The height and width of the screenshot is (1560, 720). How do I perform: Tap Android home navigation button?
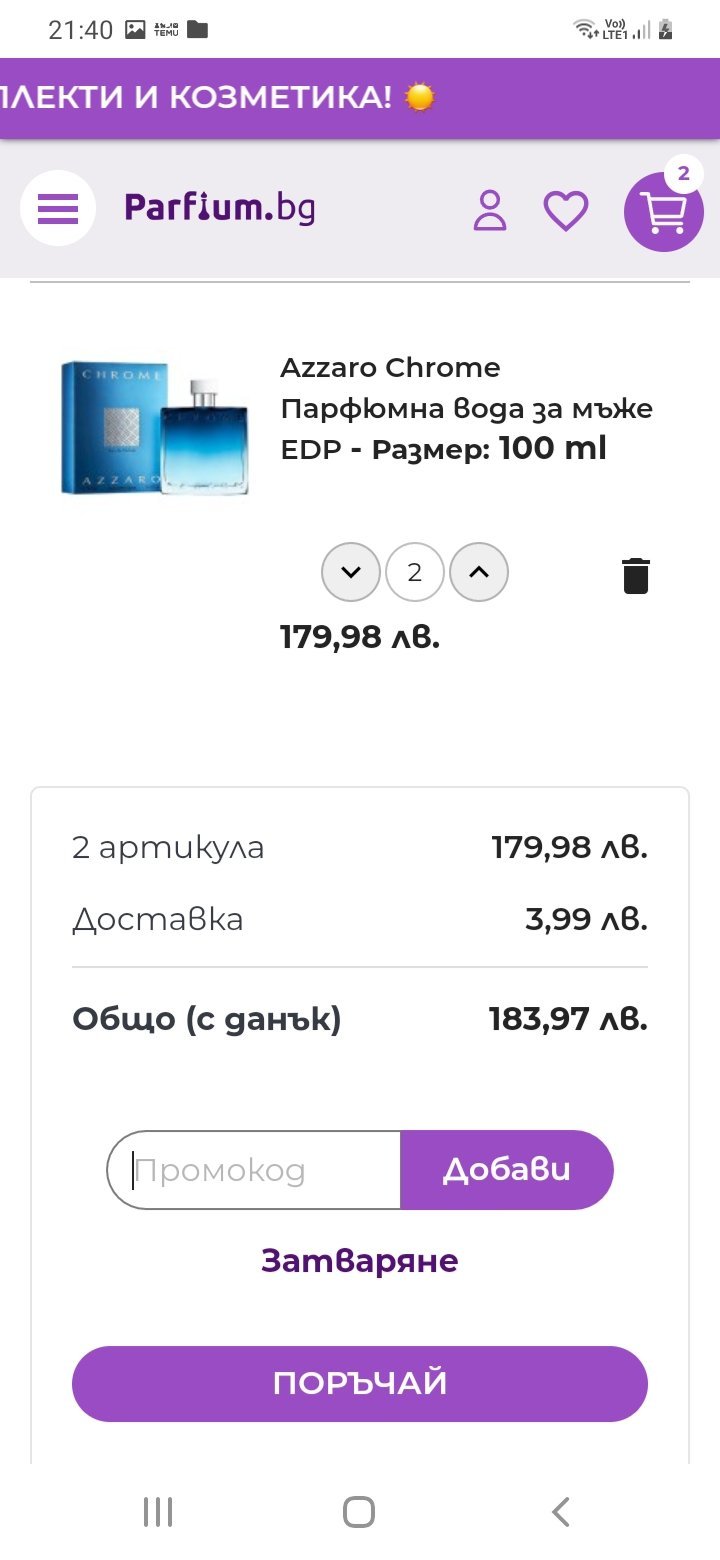pyautogui.click(x=359, y=1511)
